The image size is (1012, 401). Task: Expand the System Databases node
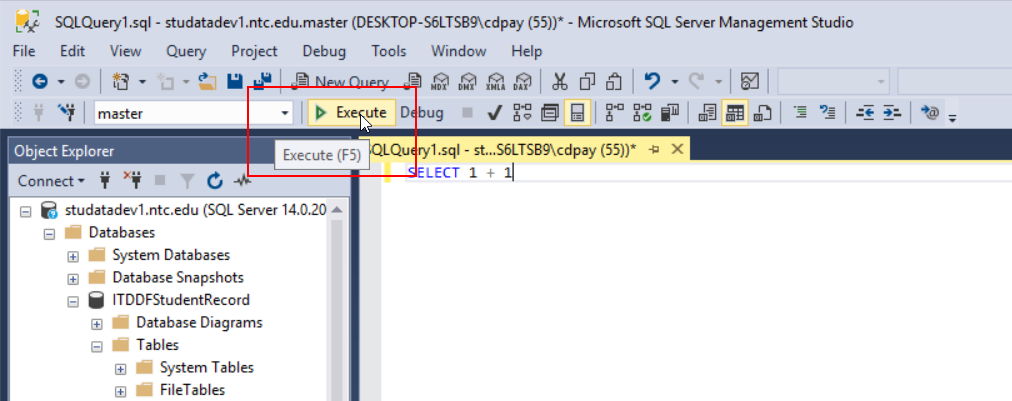pos(74,256)
